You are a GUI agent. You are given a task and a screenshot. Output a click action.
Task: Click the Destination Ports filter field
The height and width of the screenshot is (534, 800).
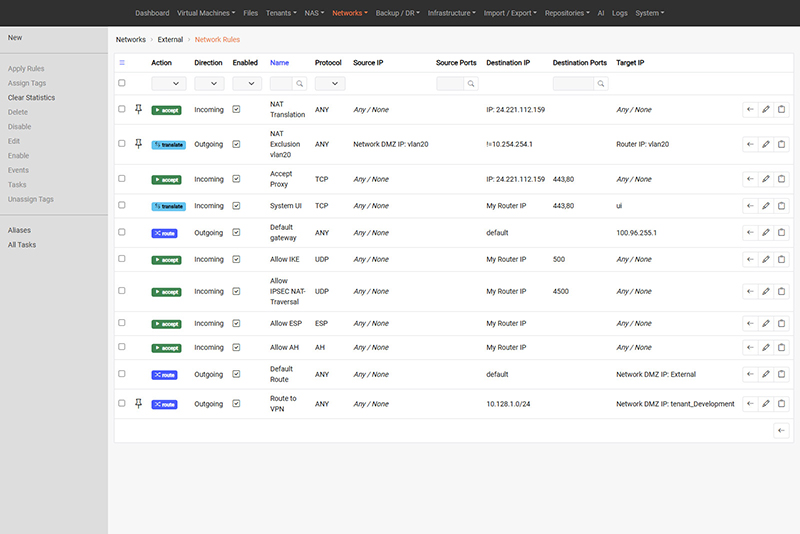(x=573, y=84)
